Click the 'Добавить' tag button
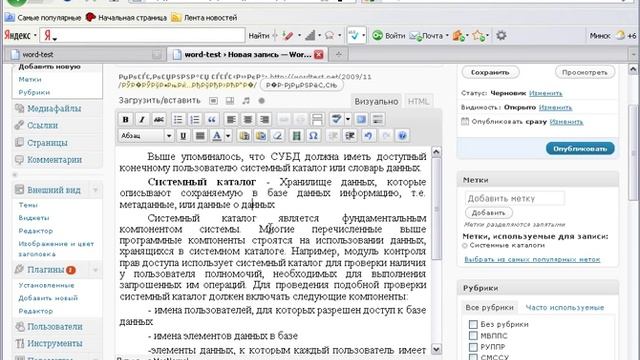 click(x=489, y=213)
